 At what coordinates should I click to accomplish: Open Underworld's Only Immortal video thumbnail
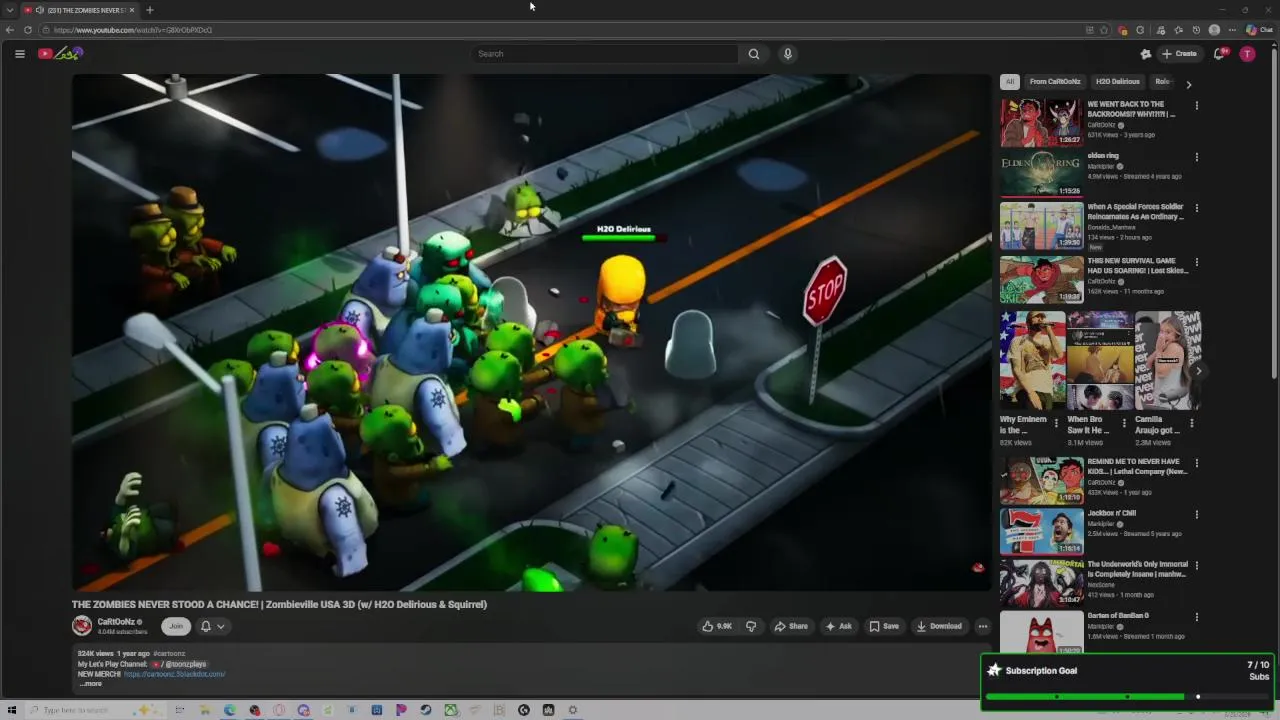1041,583
